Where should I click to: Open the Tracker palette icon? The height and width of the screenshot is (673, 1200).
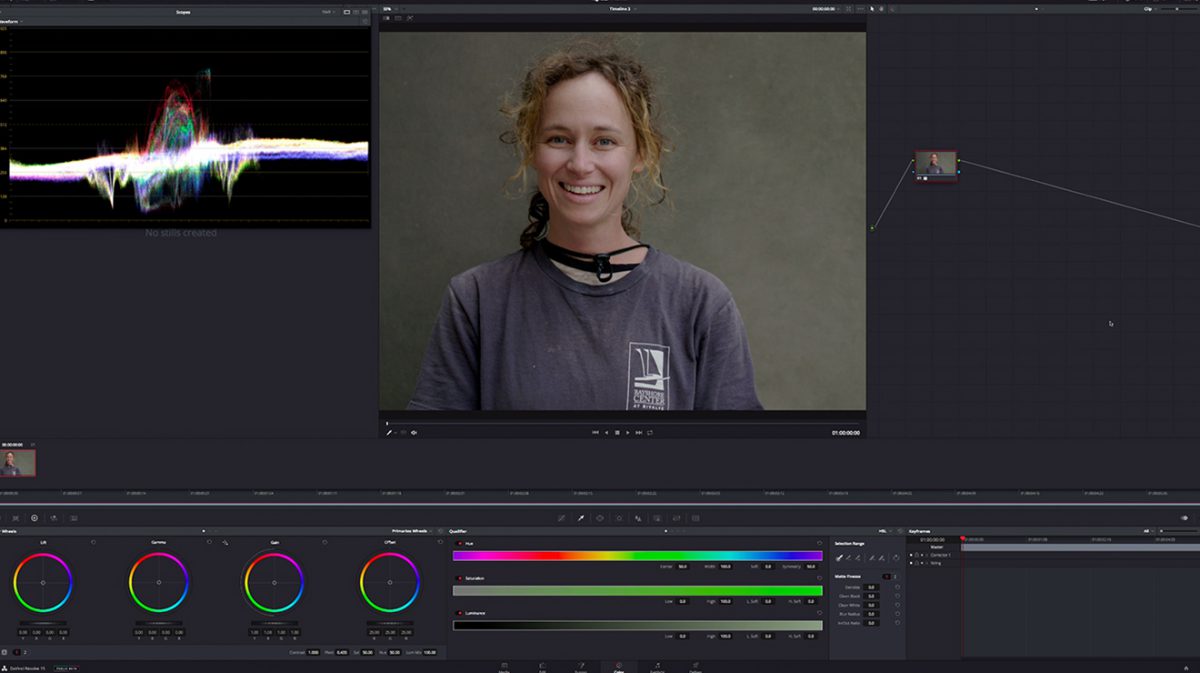pyautogui.click(x=618, y=518)
